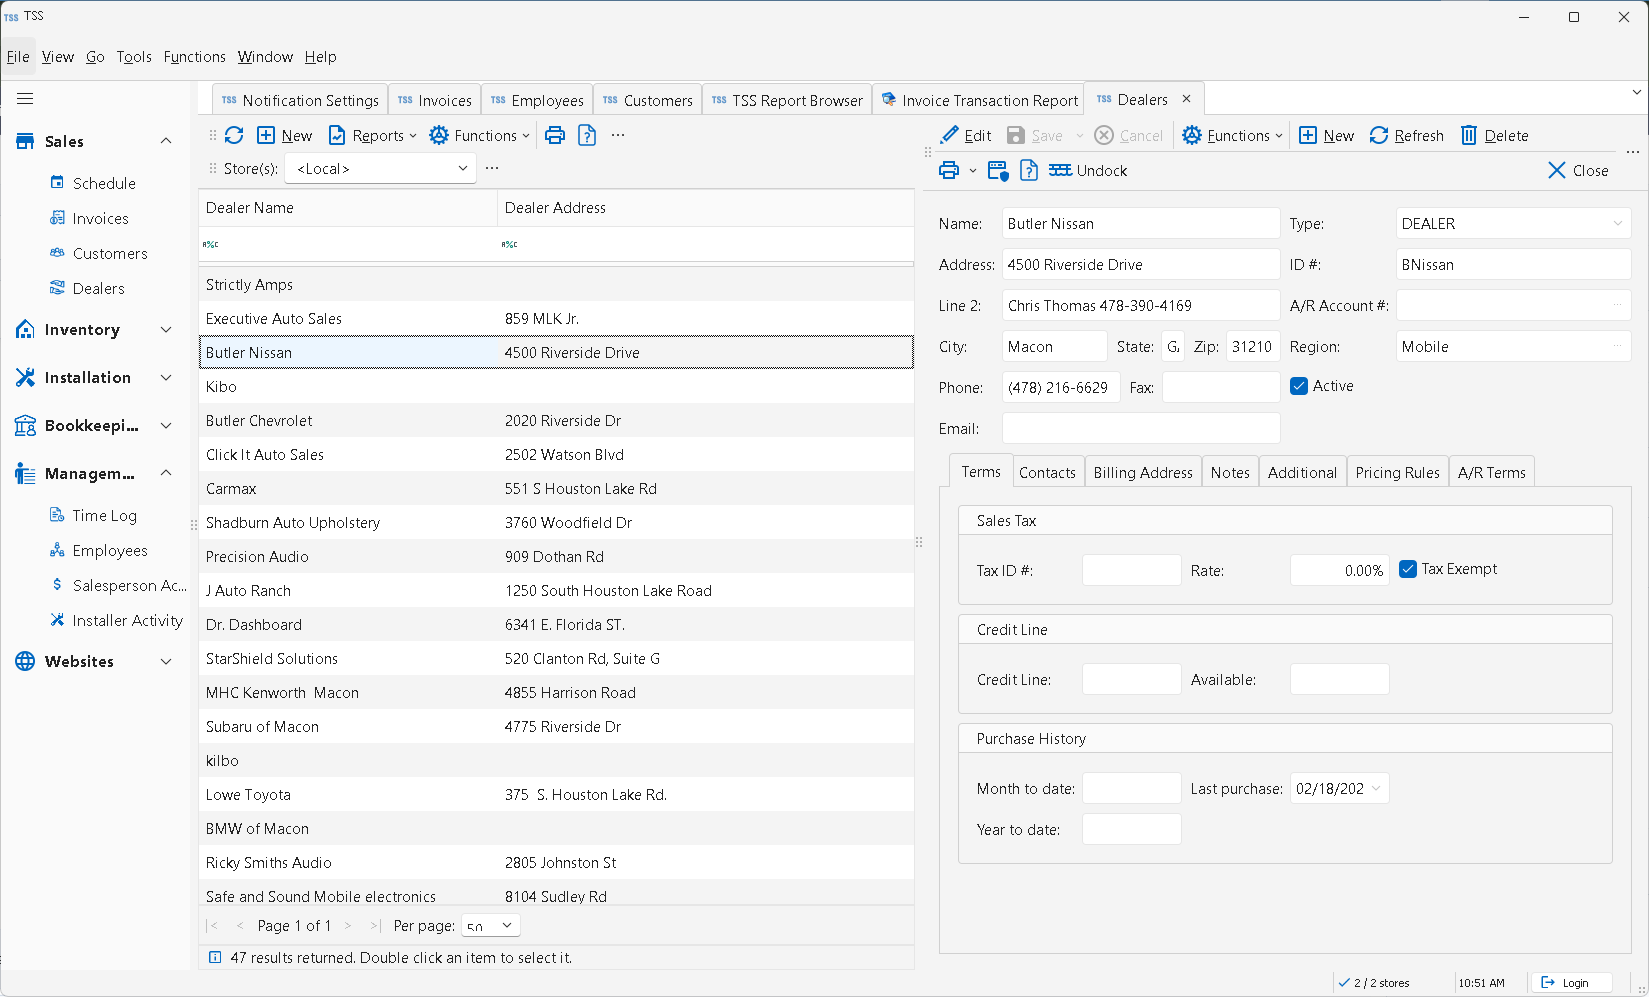Expand the Installation sidebar section

pos(166,377)
